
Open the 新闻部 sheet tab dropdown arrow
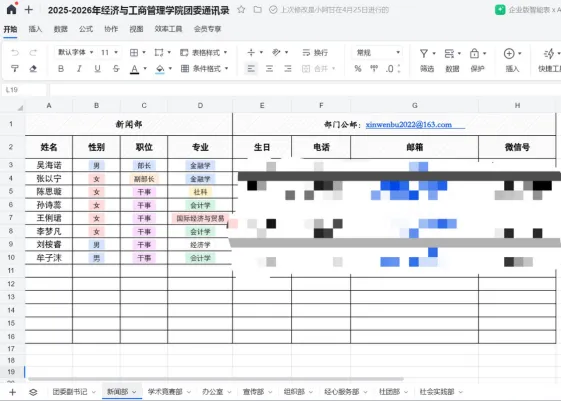[x=134, y=392]
